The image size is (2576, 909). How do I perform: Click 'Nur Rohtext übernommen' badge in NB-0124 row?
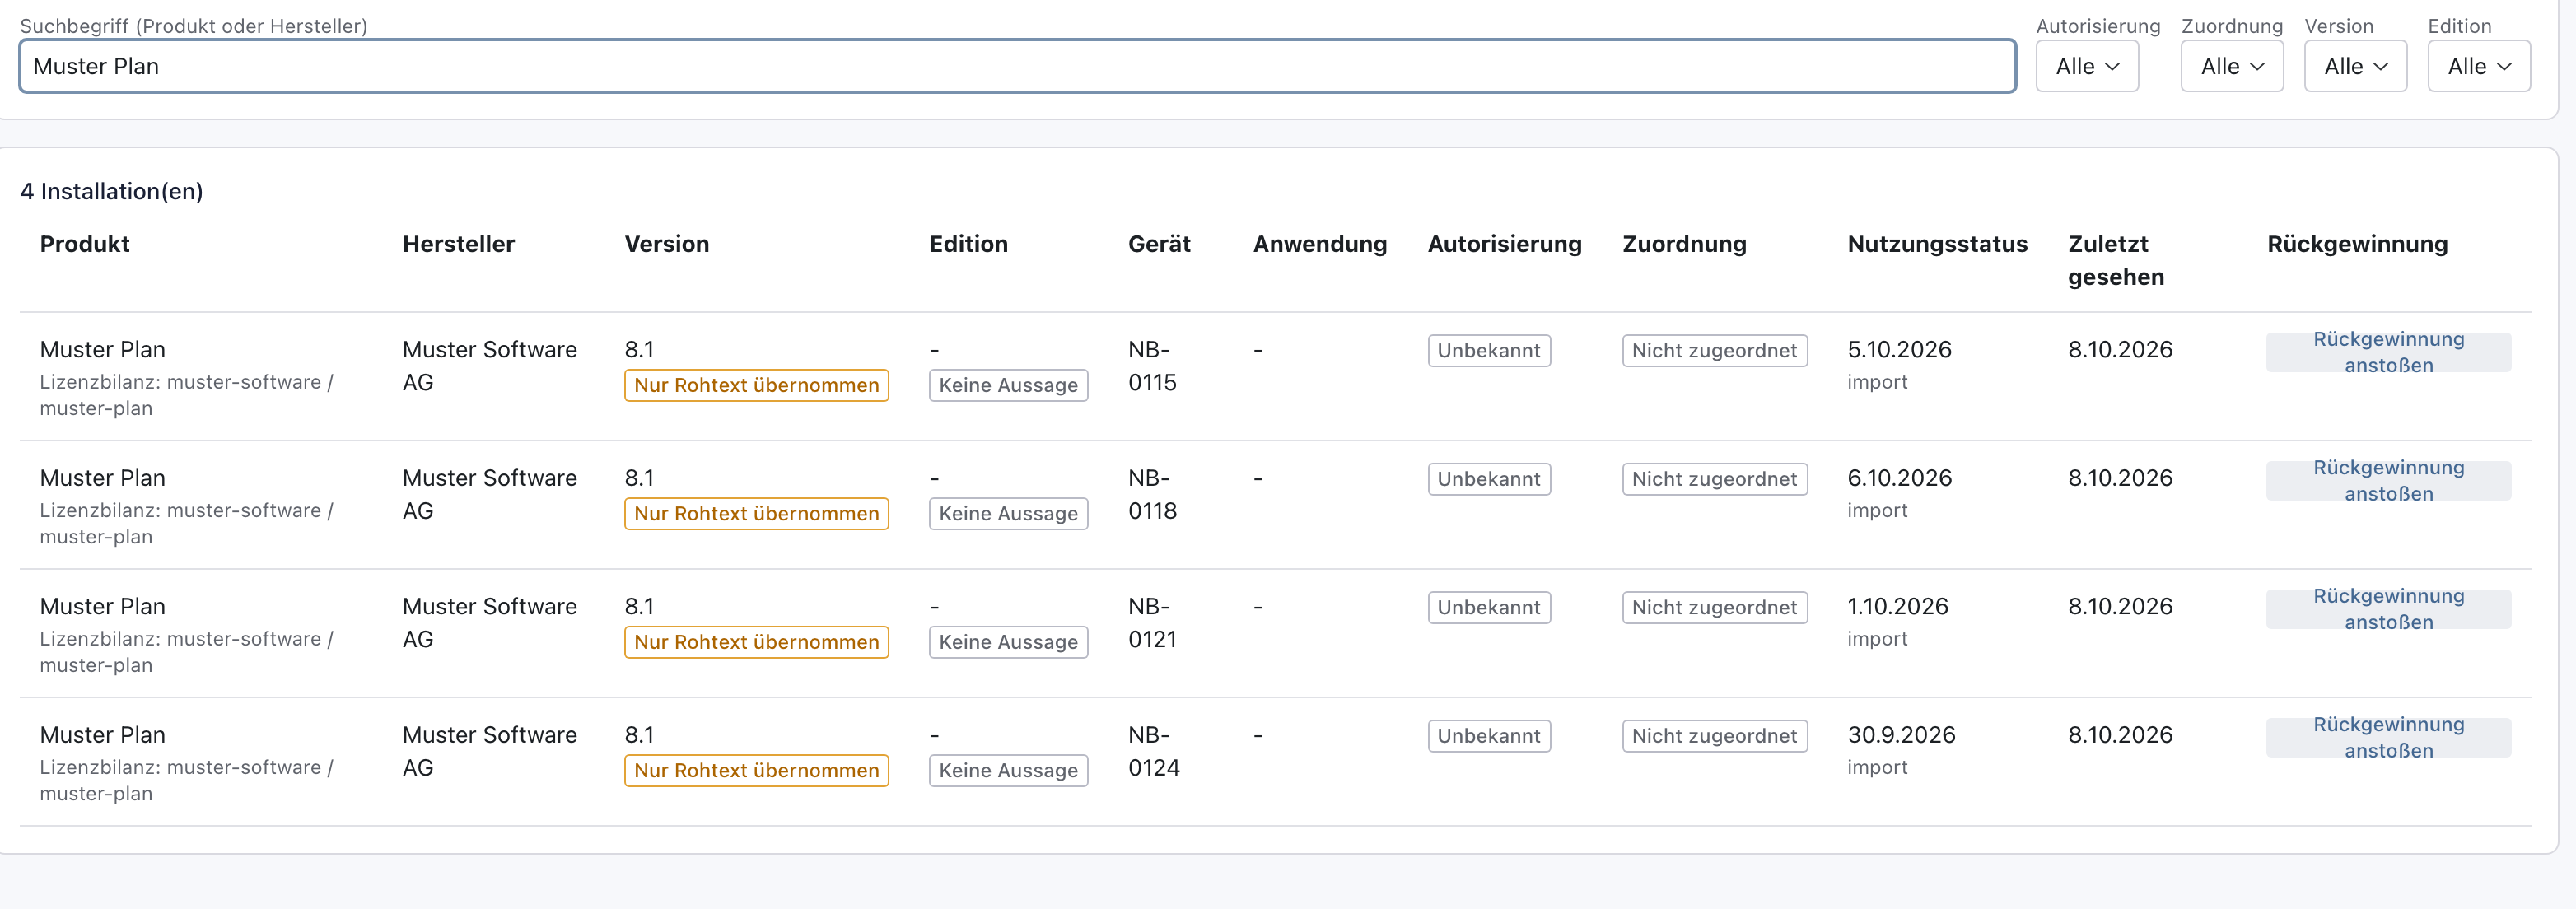(x=756, y=770)
